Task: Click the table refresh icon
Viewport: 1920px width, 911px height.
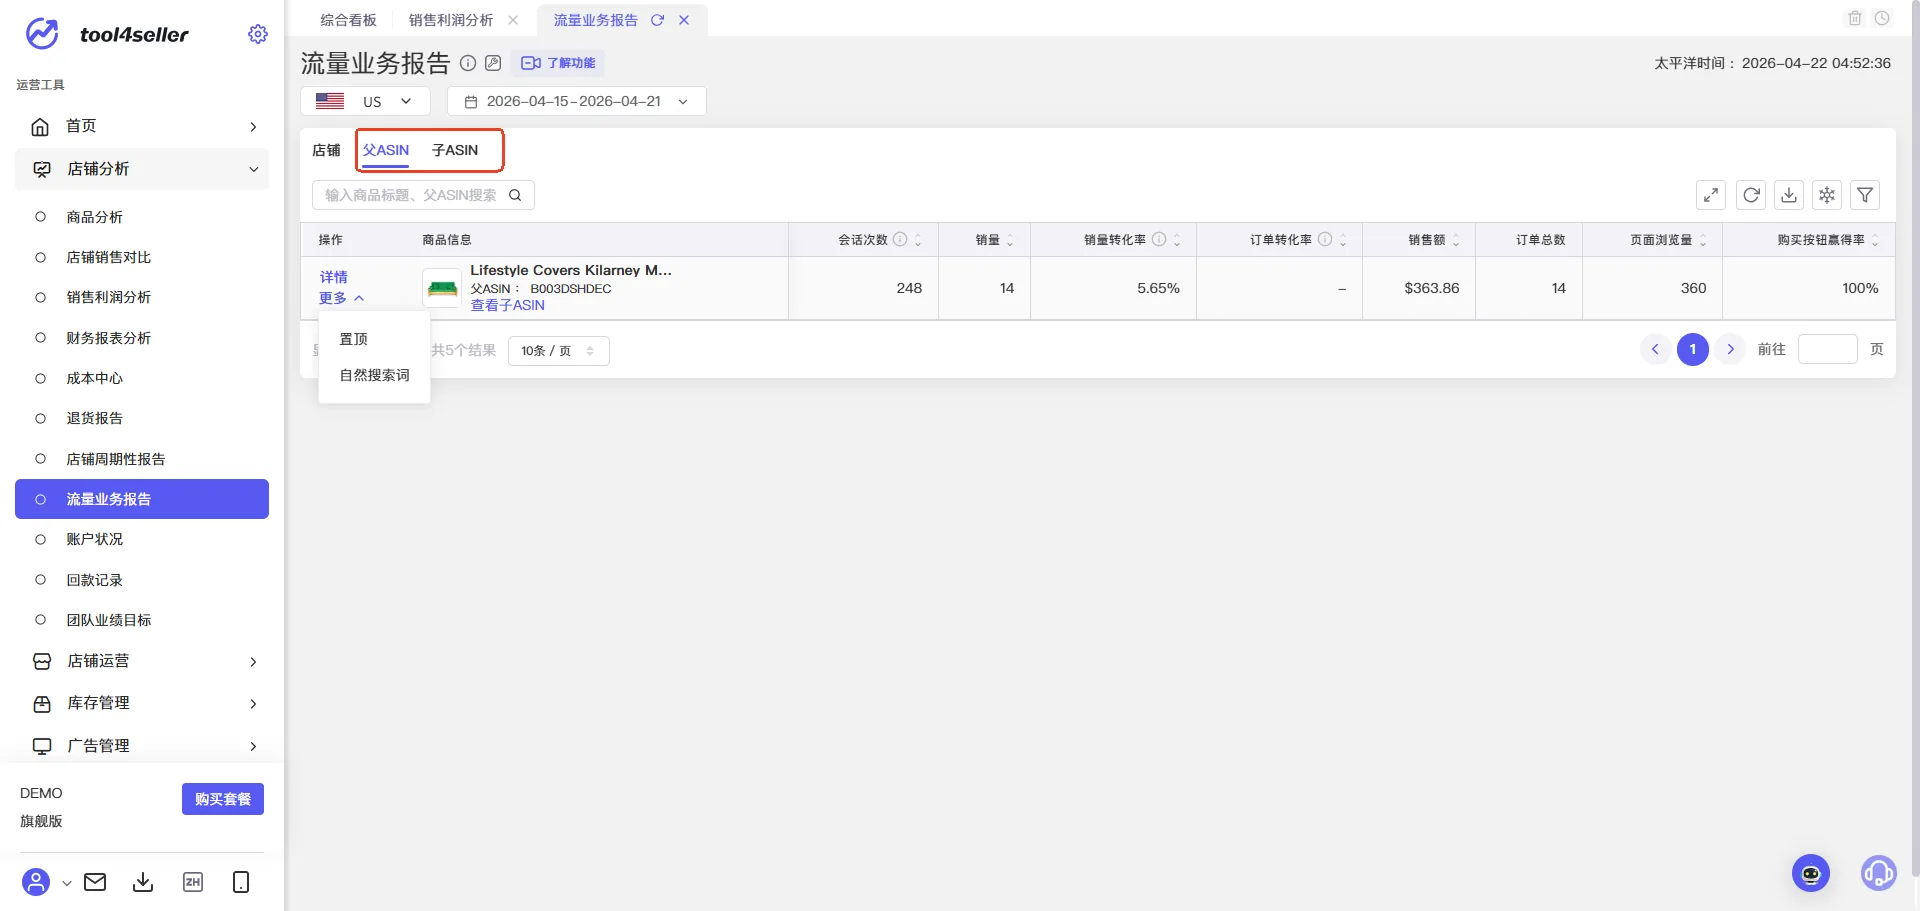Action: click(1751, 195)
